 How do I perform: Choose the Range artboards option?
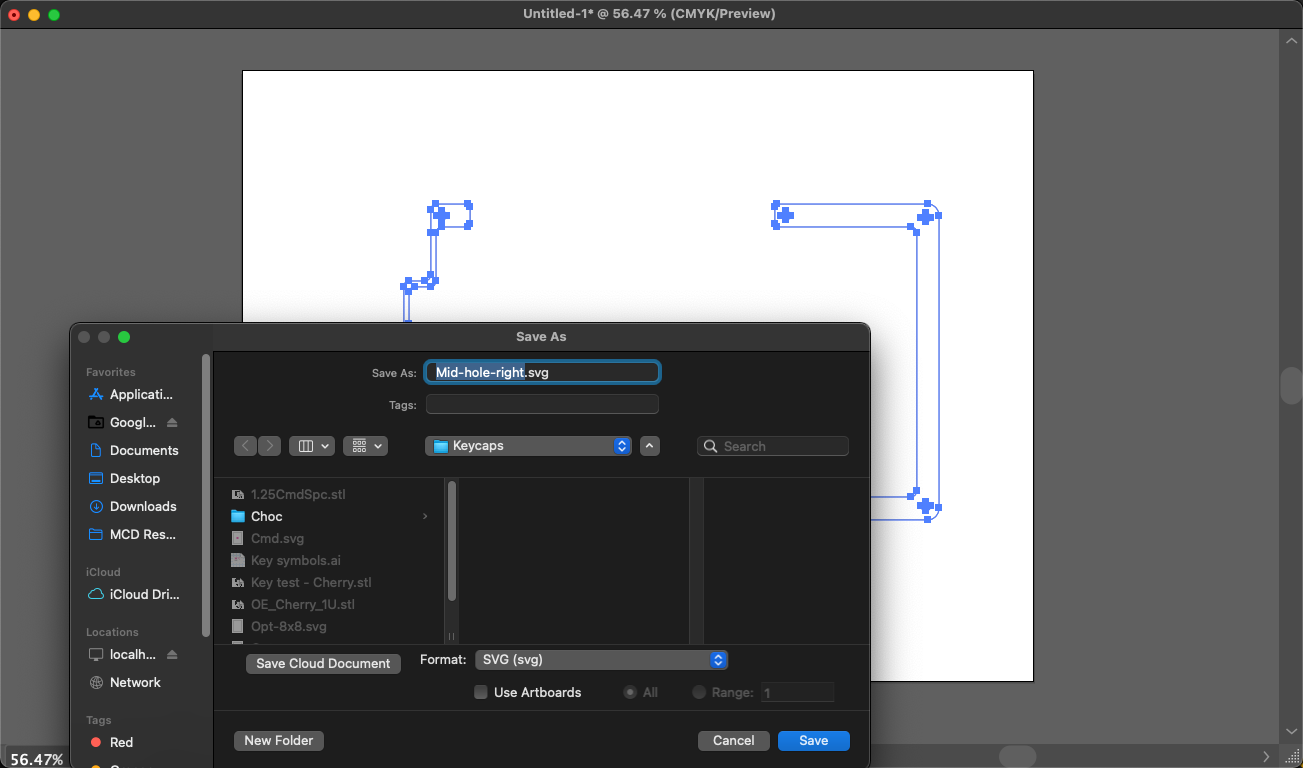click(700, 692)
